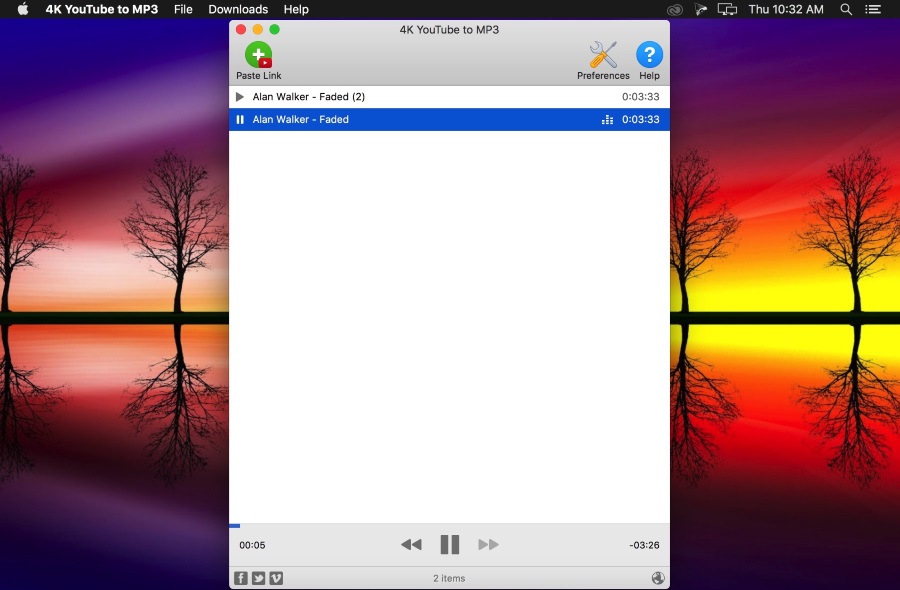Open the Help menu in menu bar
The width and height of the screenshot is (900, 590).
pyautogui.click(x=296, y=9)
